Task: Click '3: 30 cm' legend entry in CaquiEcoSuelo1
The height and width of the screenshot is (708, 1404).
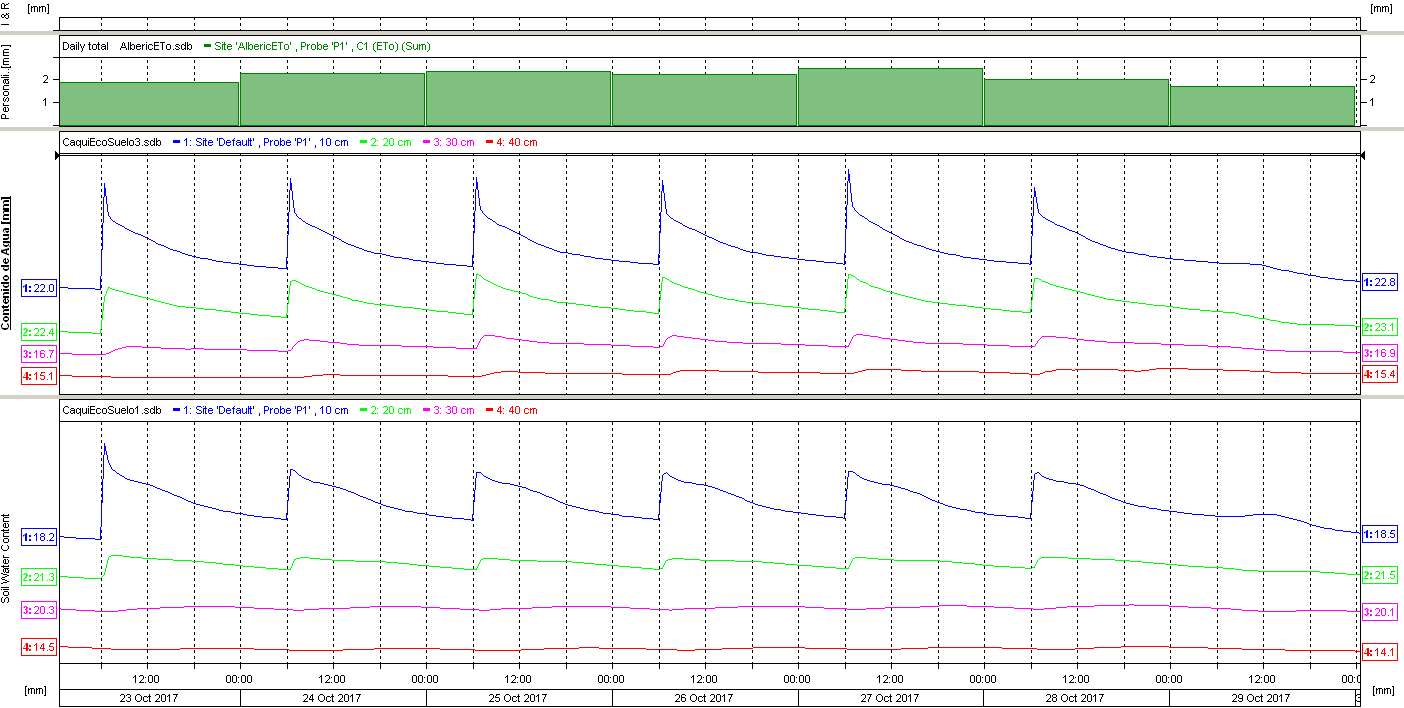Action: pyautogui.click(x=449, y=410)
